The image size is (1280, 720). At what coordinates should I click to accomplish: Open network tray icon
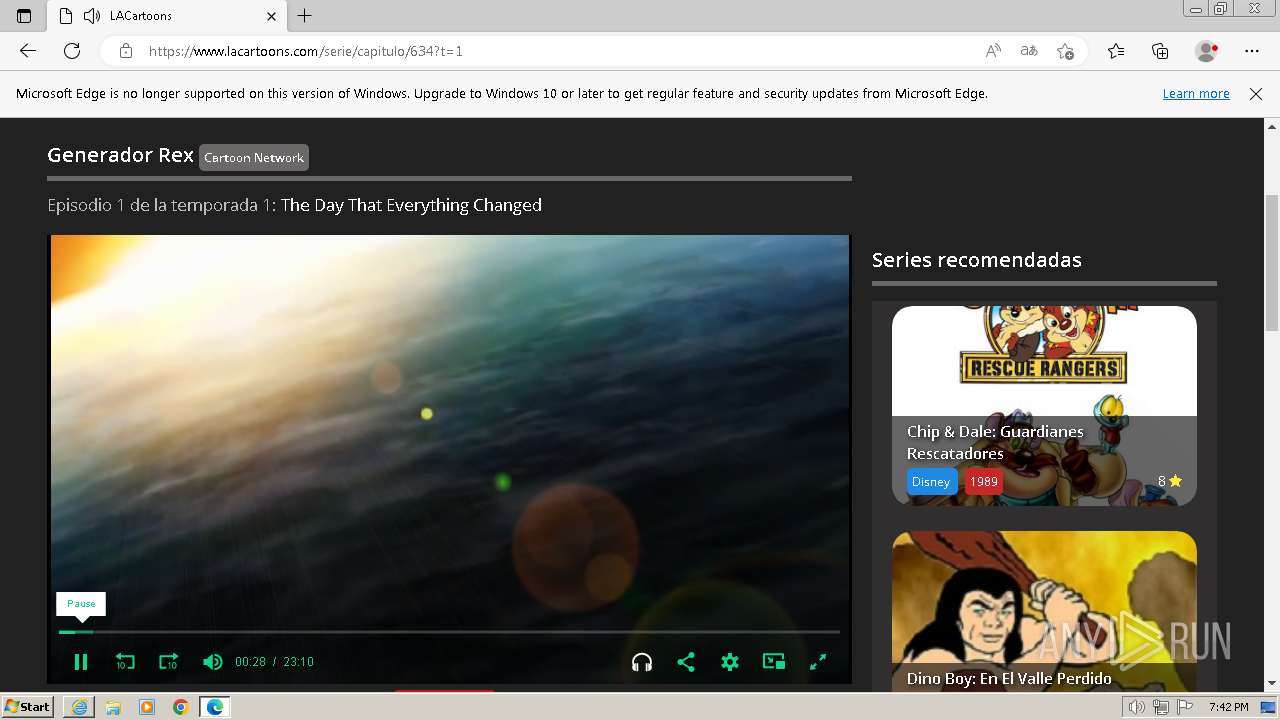pyautogui.click(x=1161, y=707)
